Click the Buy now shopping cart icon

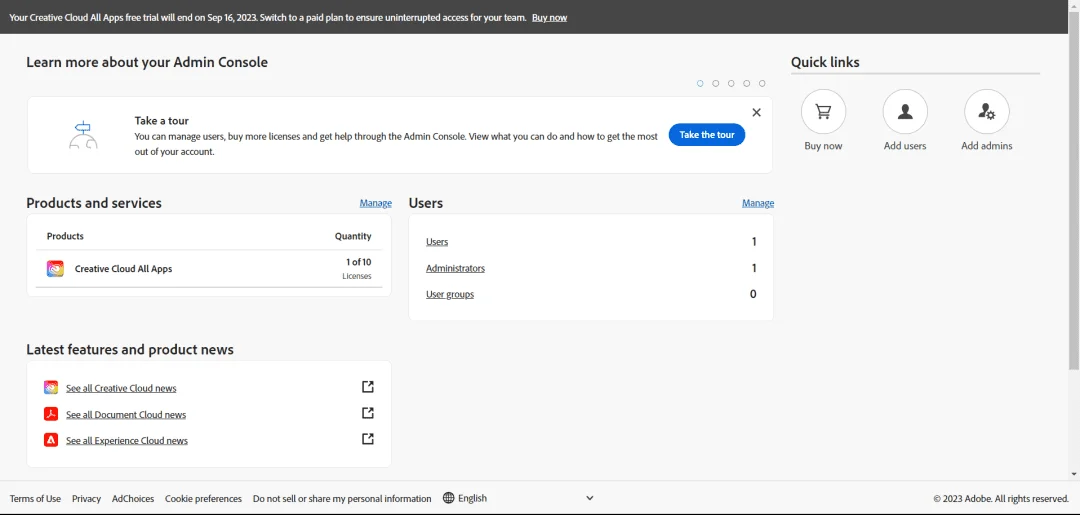click(823, 112)
